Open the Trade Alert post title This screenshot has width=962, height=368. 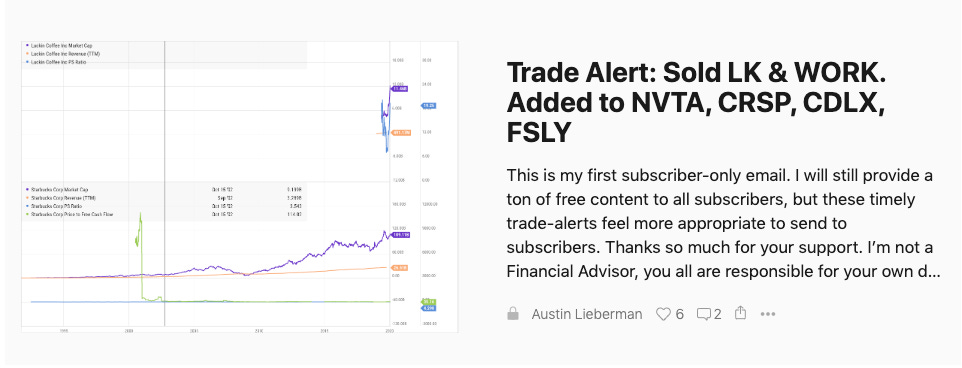696,103
